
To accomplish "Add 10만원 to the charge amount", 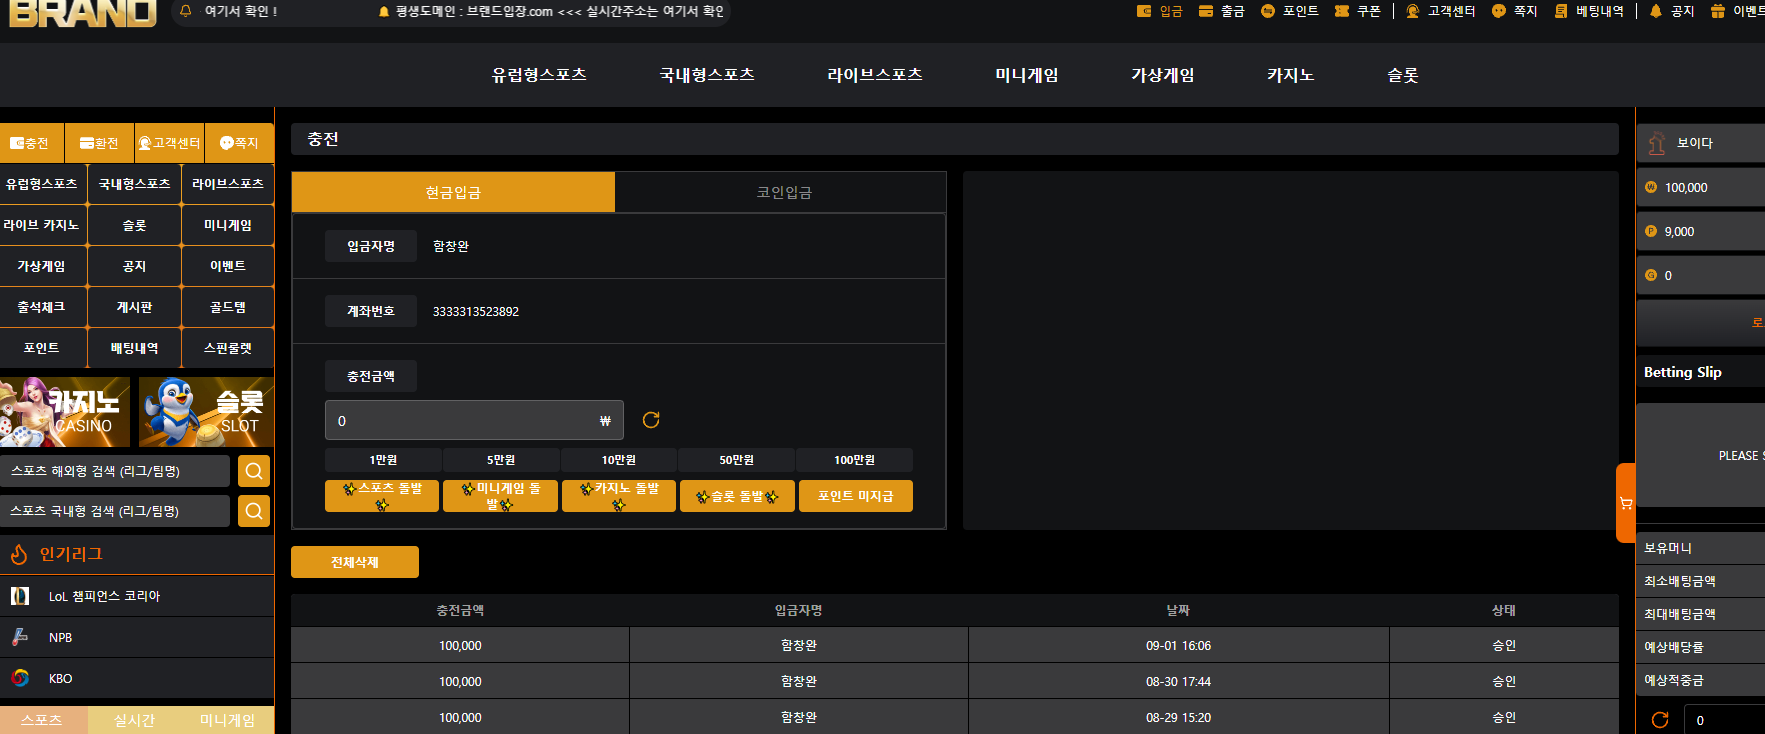I will [619, 460].
